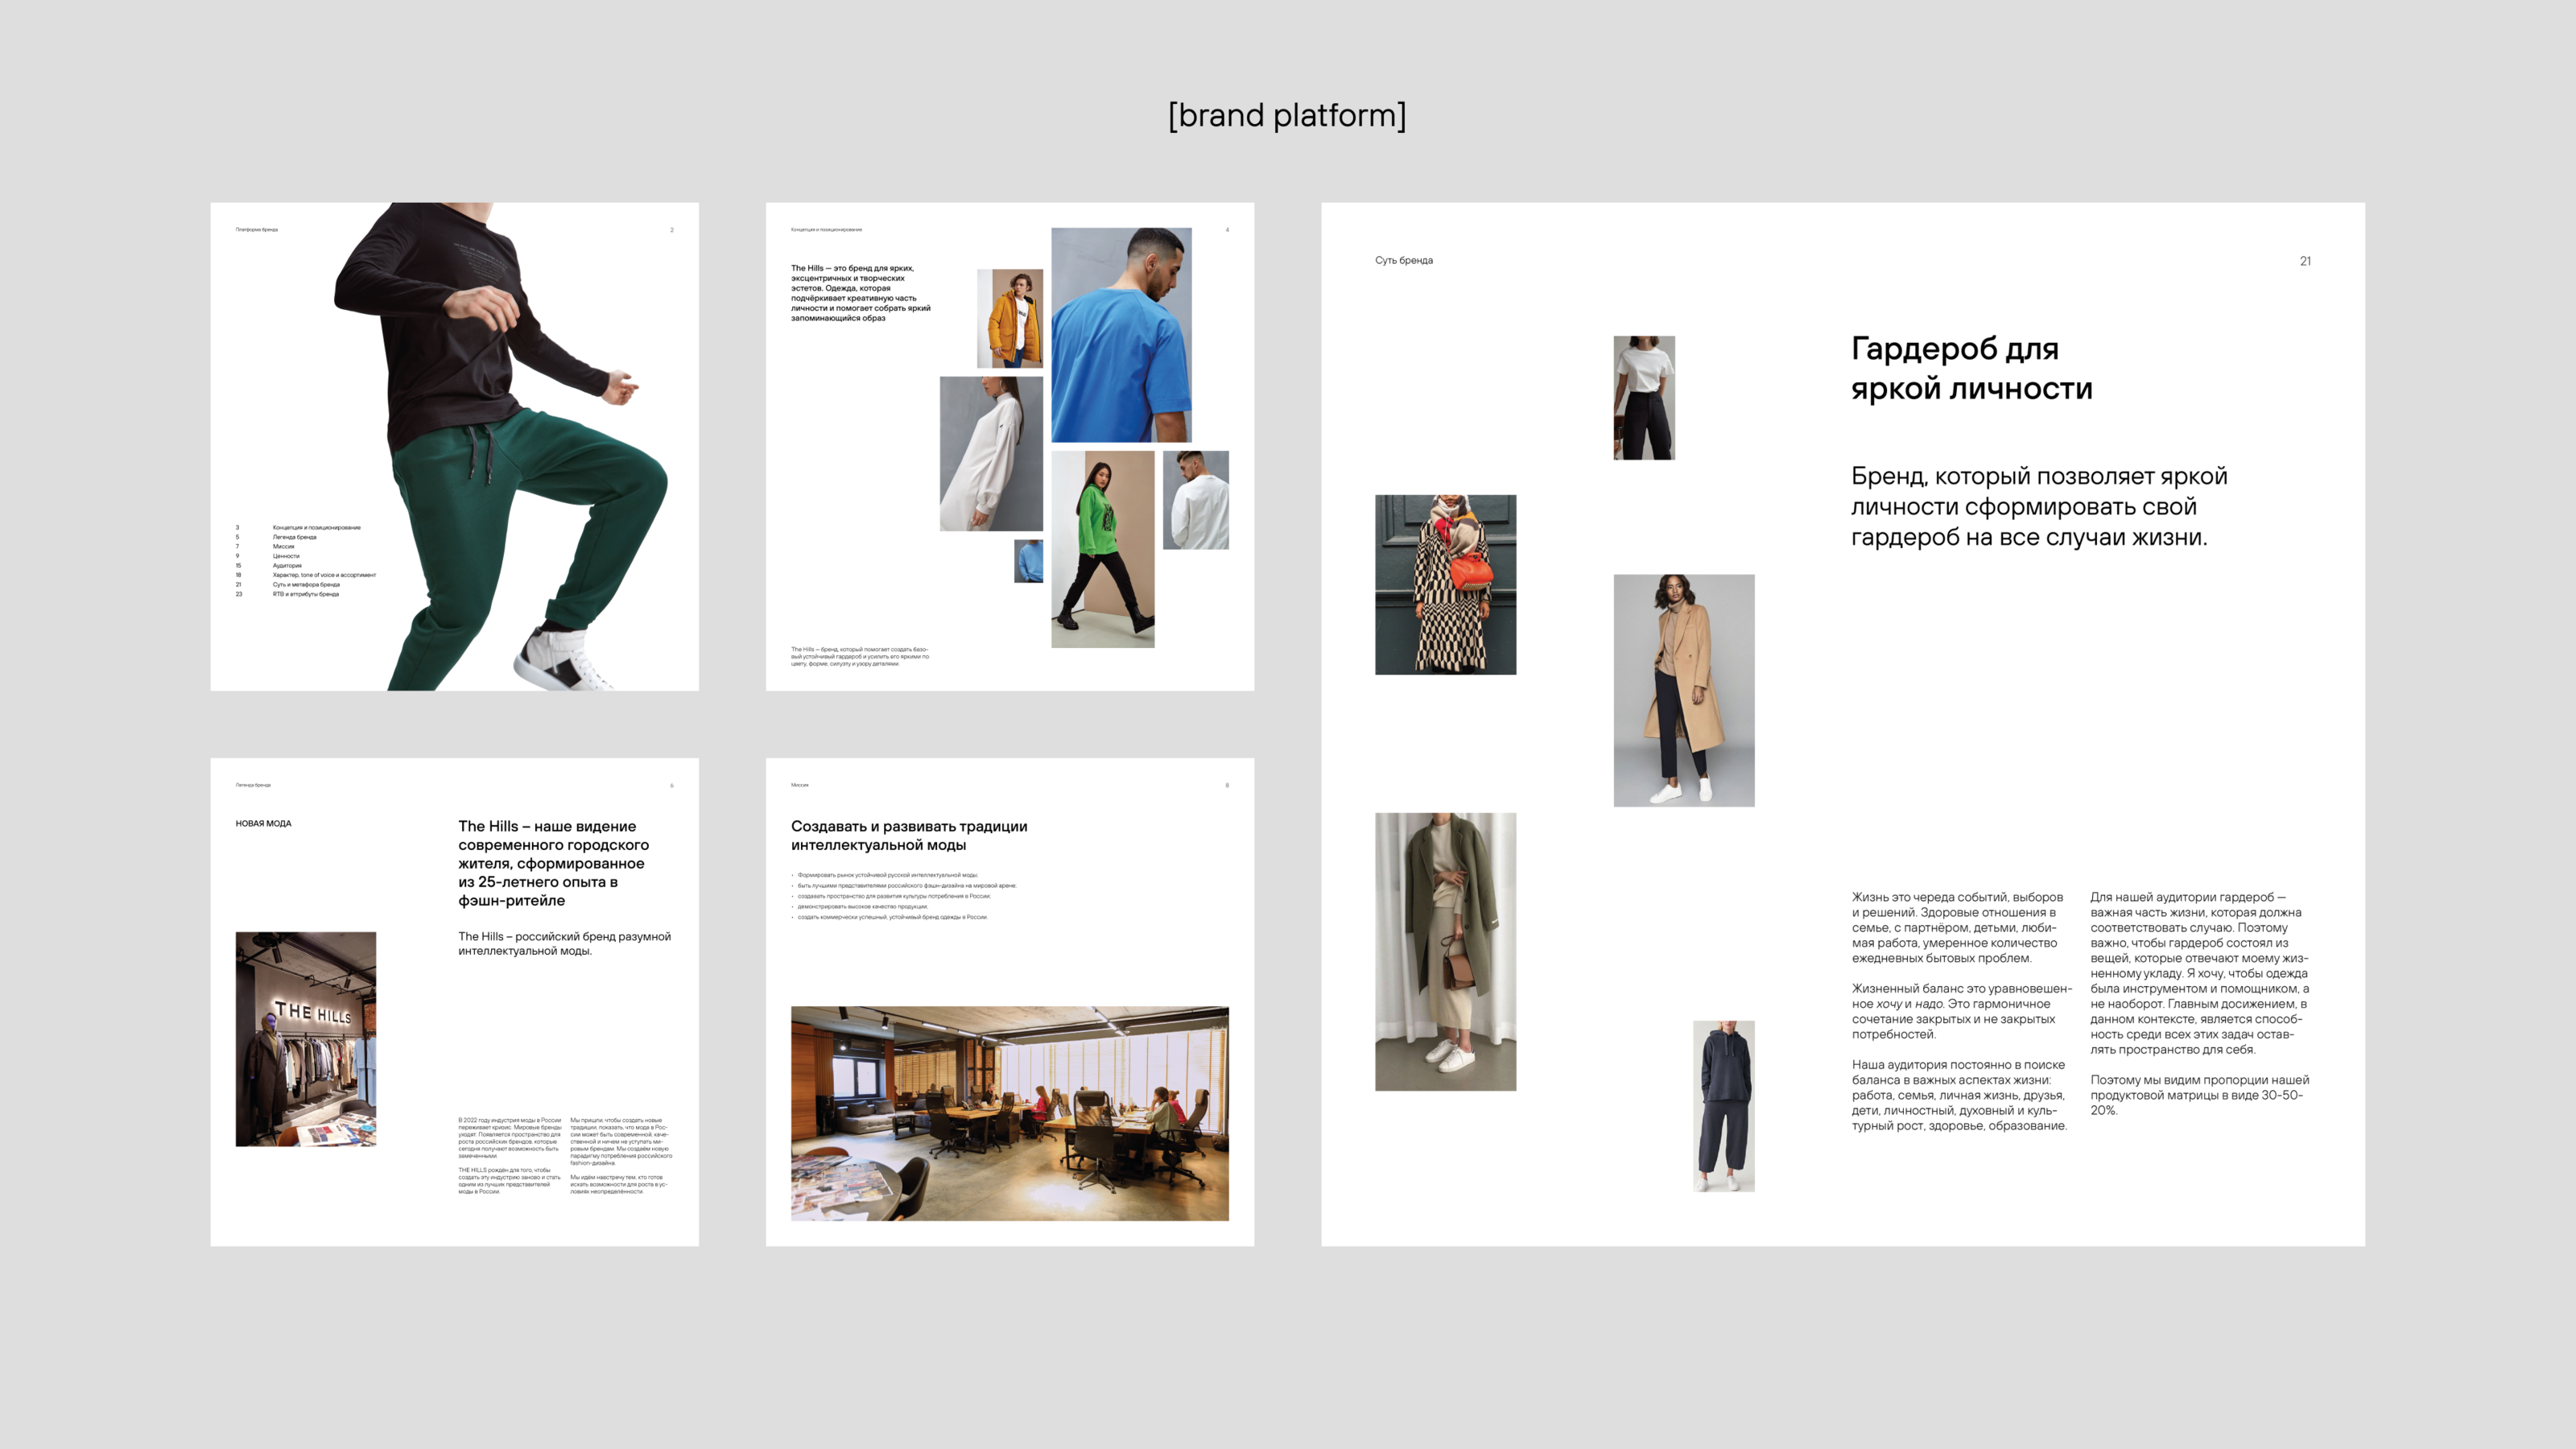2576x1449 pixels.
Task: Select the blue t-shirt man photo
Action: [x=1121, y=334]
